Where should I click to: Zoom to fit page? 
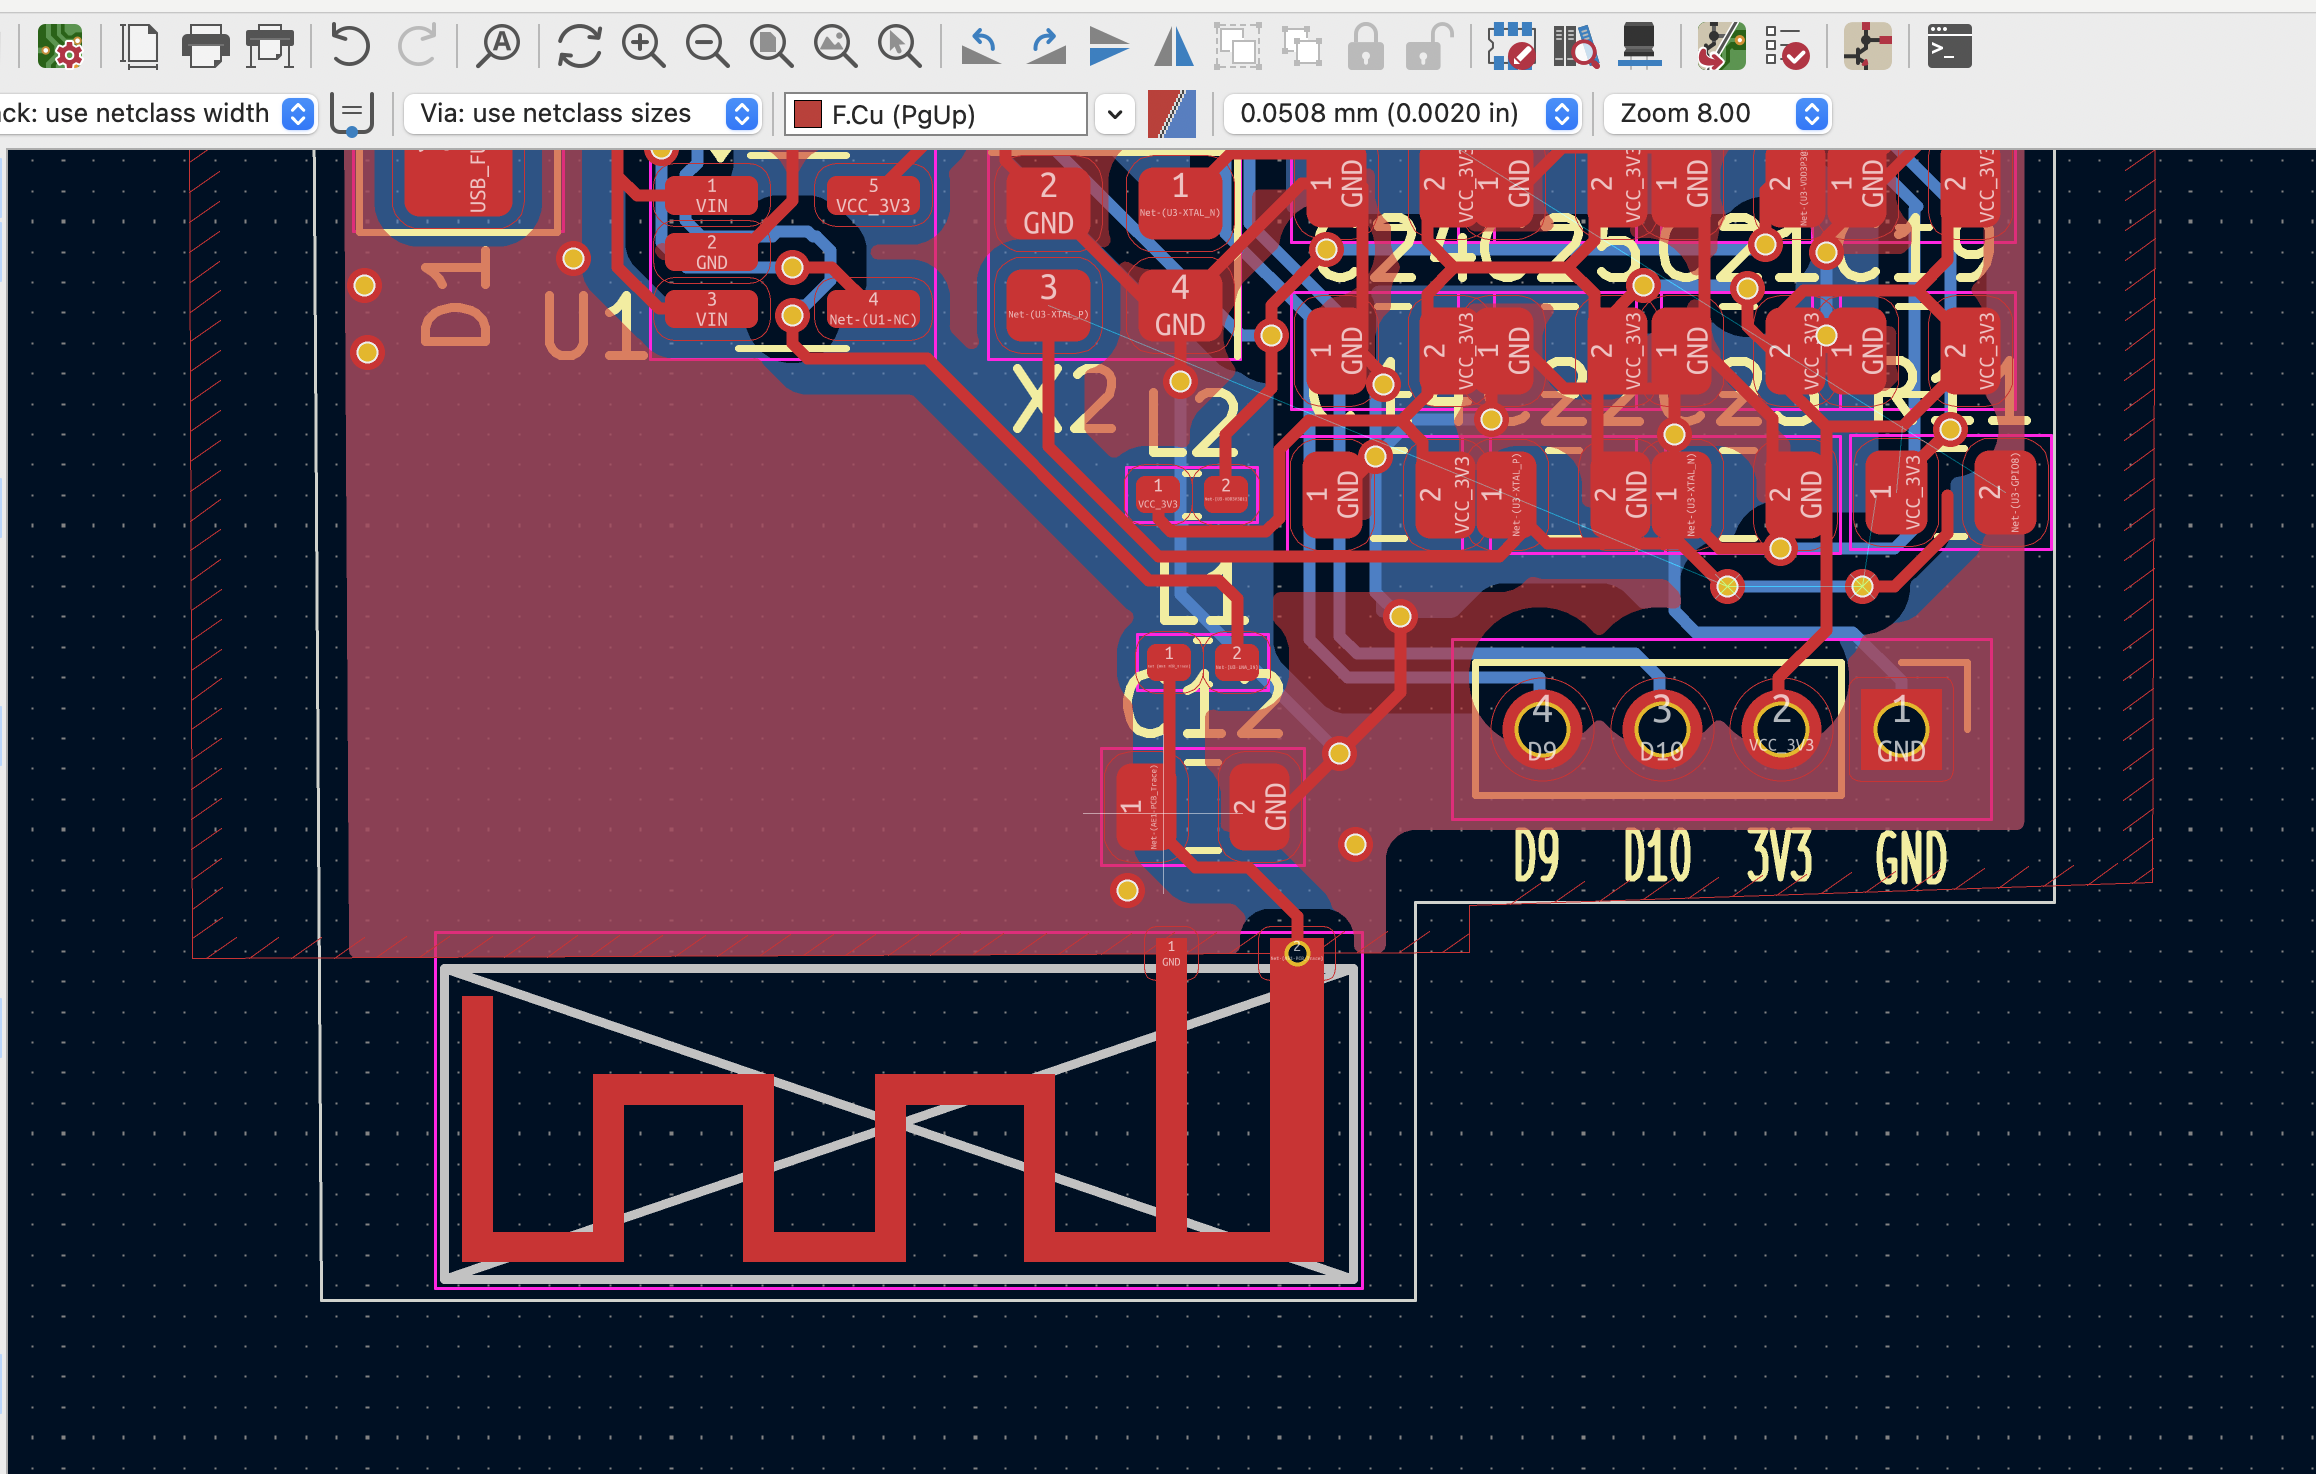(x=771, y=46)
